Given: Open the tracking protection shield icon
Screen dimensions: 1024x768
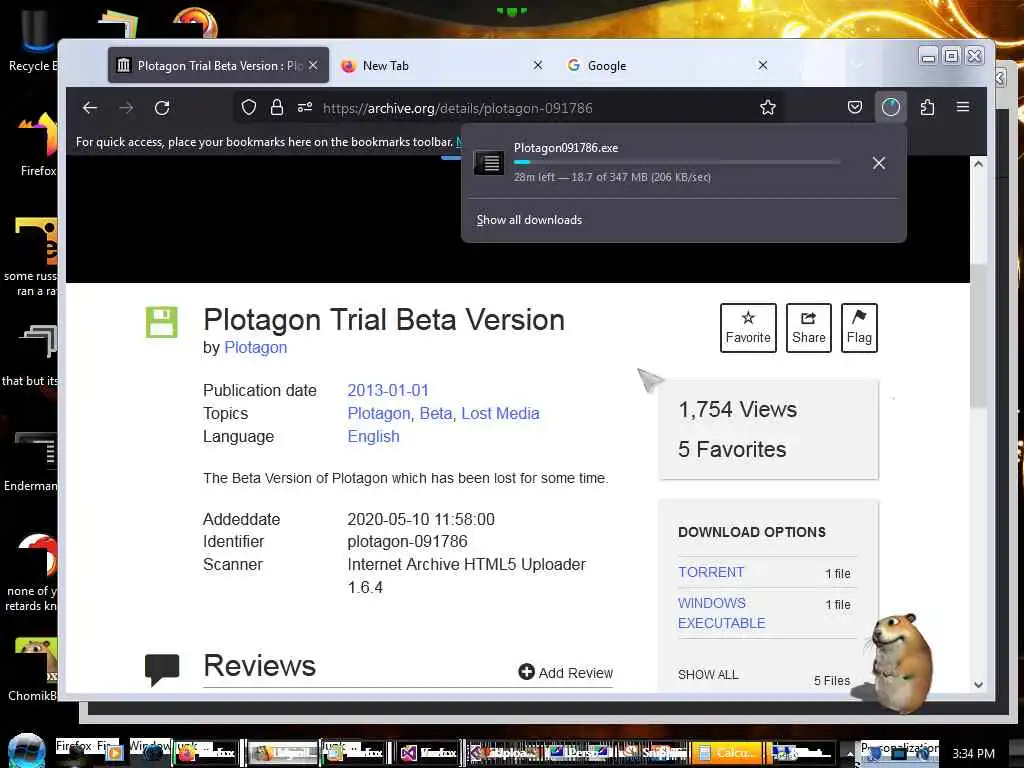Looking at the screenshot, I should pos(249,108).
